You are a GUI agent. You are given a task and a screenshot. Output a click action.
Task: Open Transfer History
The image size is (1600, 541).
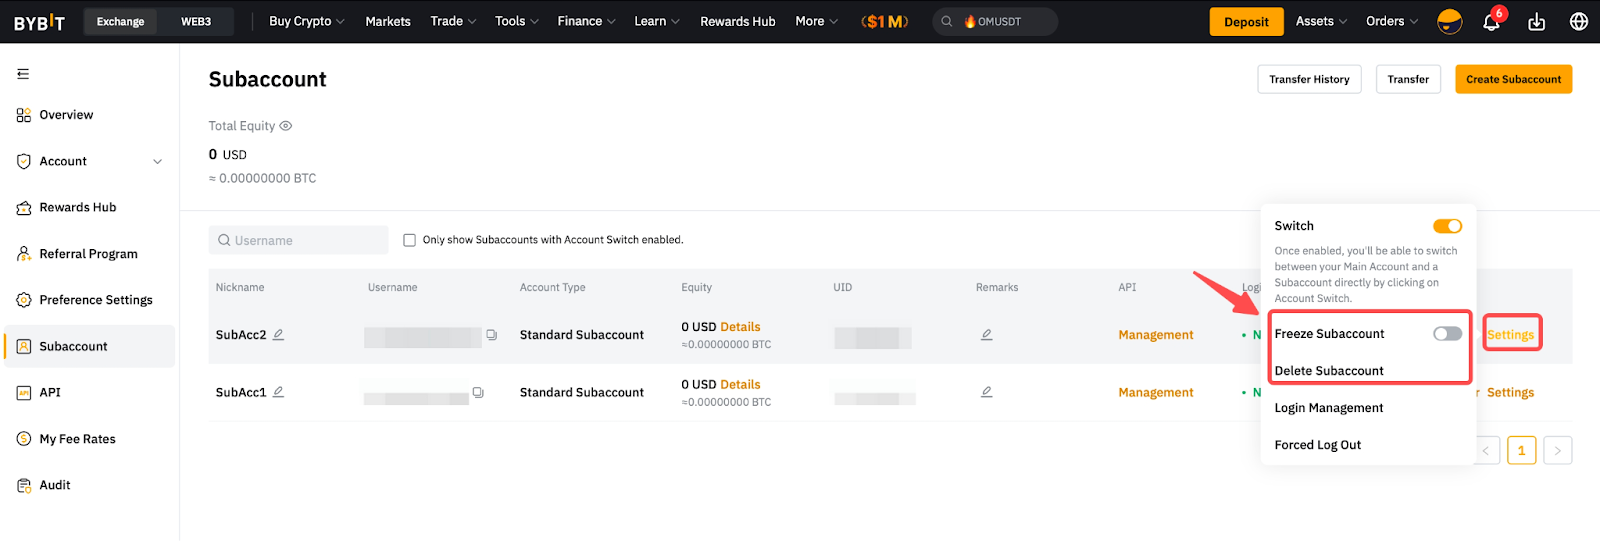(1308, 79)
